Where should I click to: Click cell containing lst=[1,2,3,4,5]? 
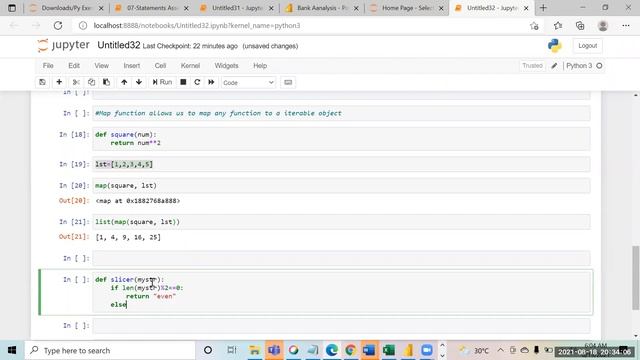341,164
